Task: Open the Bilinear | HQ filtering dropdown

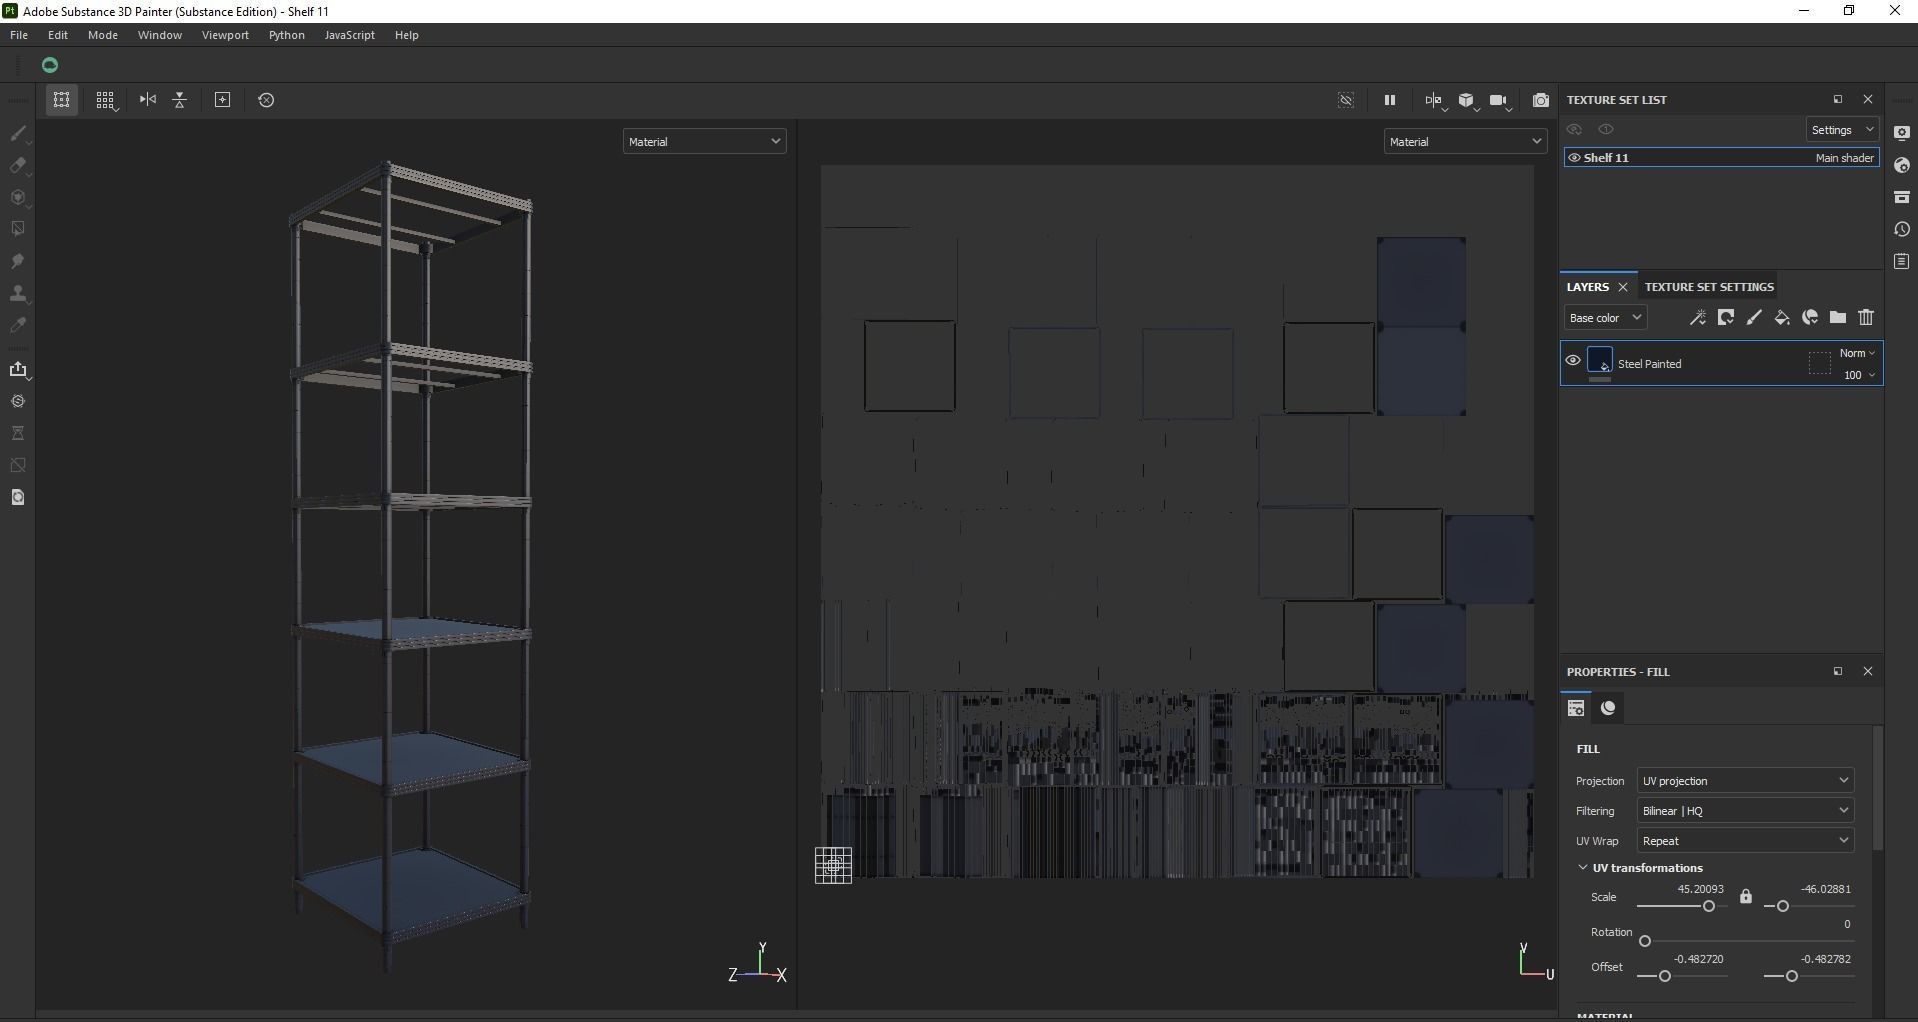Action: (1745, 811)
